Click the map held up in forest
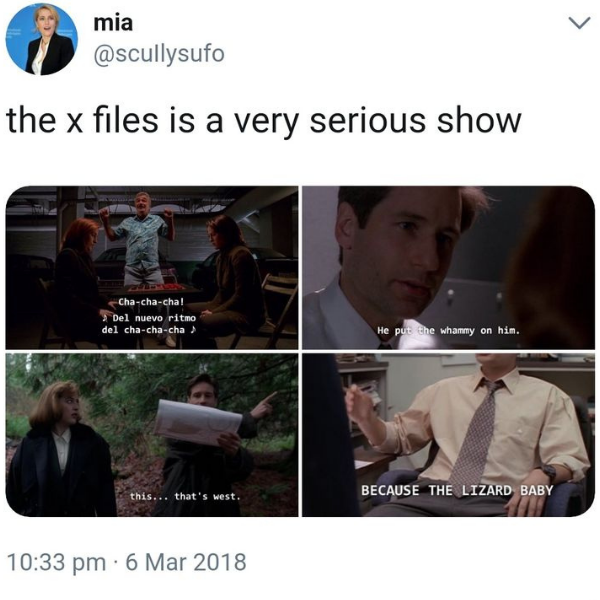The height and width of the screenshot is (600, 600). [198, 422]
